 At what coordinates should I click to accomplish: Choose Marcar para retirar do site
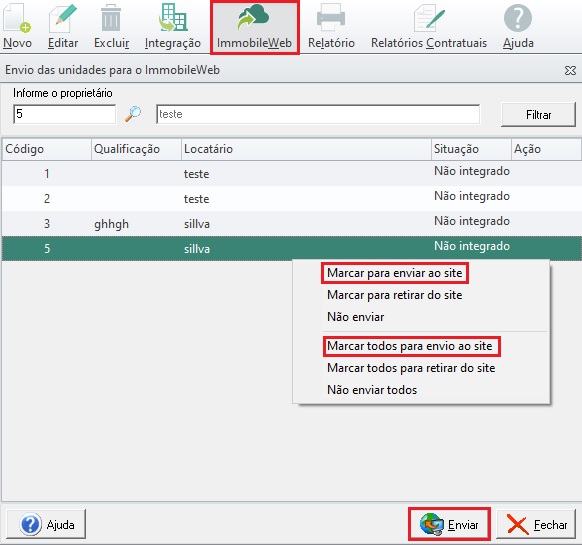pos(395,295)
